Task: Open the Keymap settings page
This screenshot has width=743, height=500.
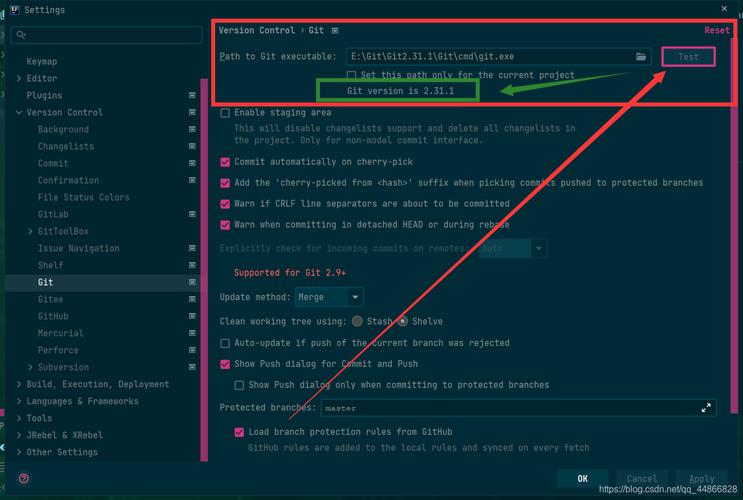Action: click(42, 62)
